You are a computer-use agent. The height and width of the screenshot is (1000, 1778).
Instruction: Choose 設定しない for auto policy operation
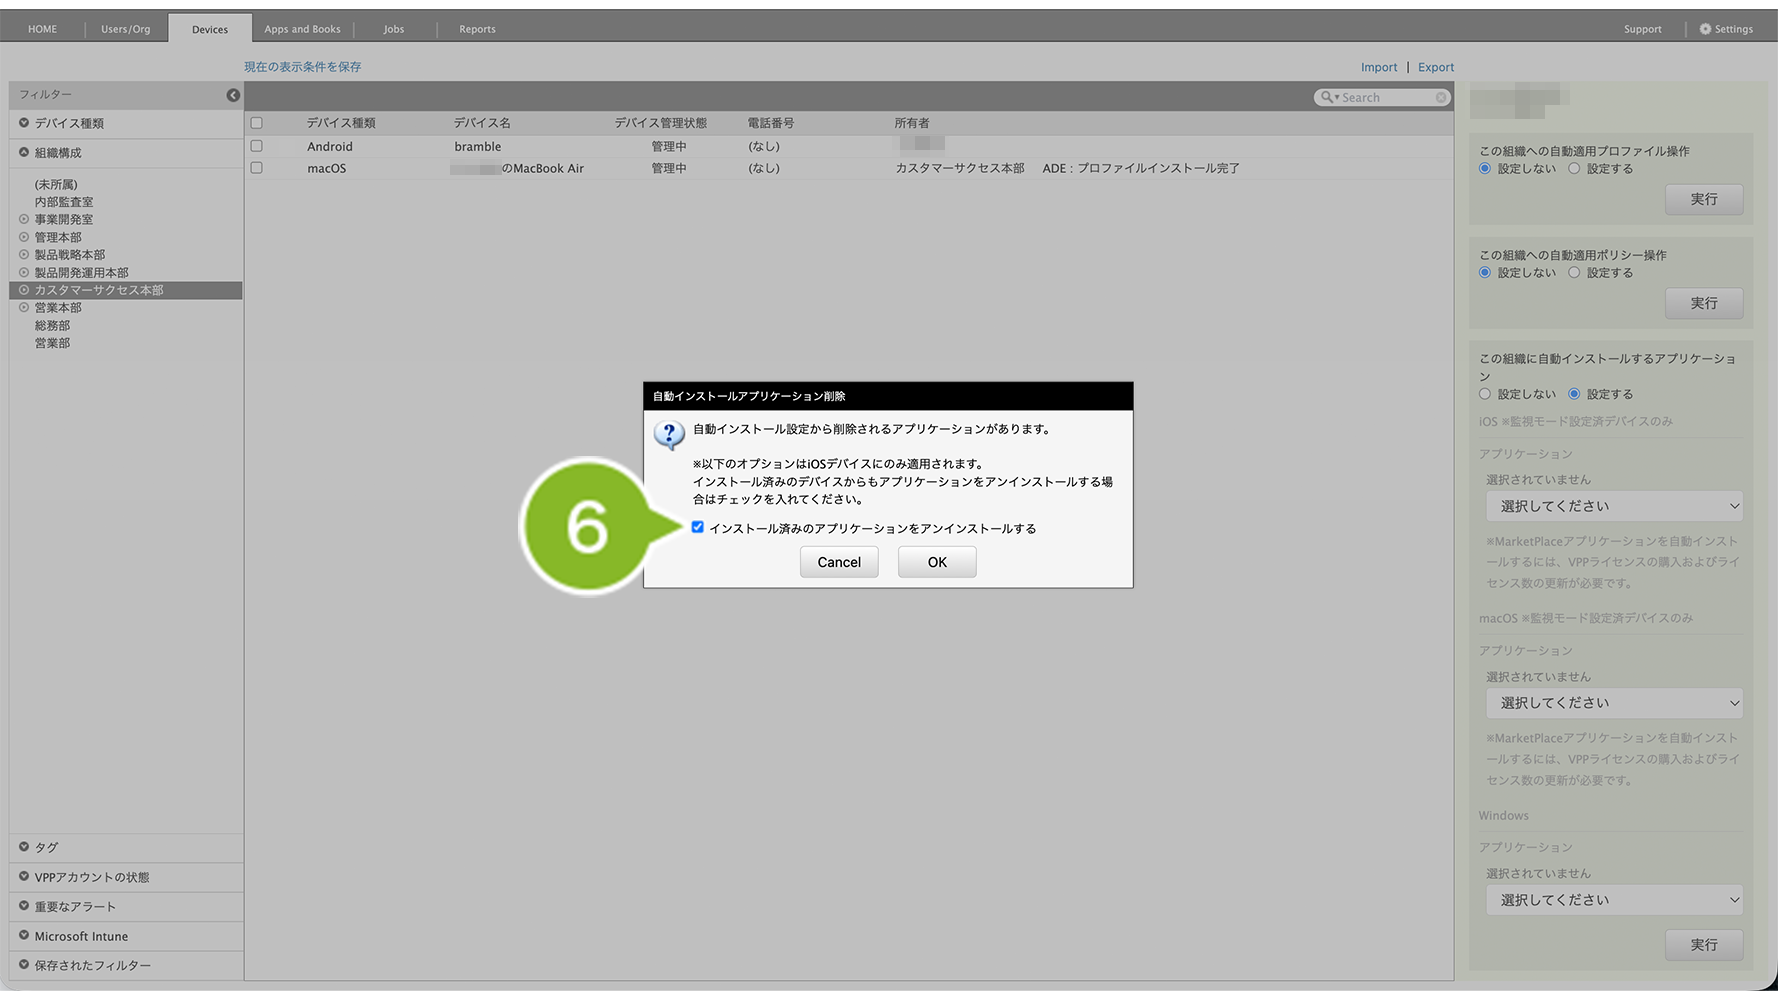[1485, 272]
